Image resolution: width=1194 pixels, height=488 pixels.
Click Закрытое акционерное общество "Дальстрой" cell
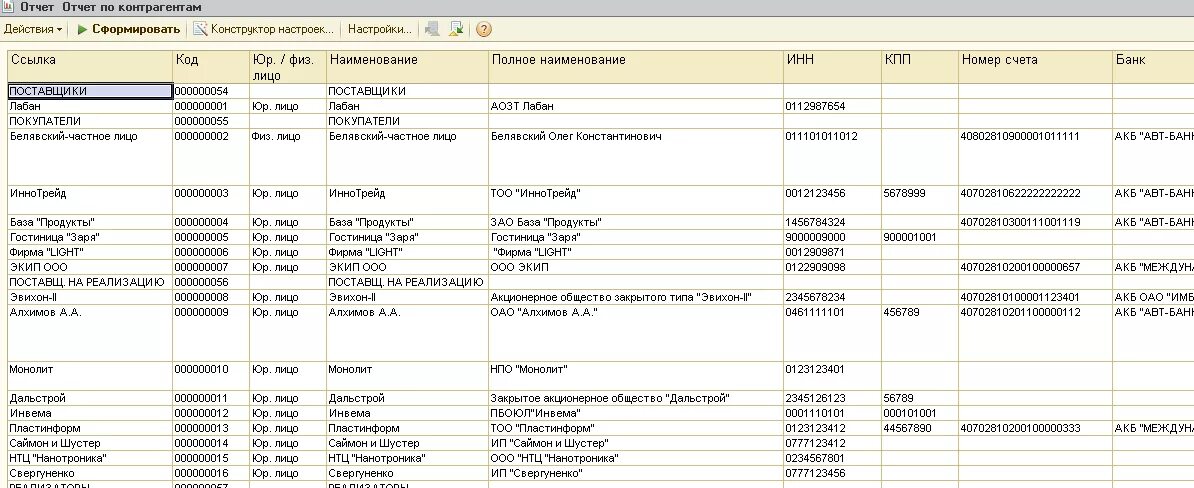coord(636,398)
